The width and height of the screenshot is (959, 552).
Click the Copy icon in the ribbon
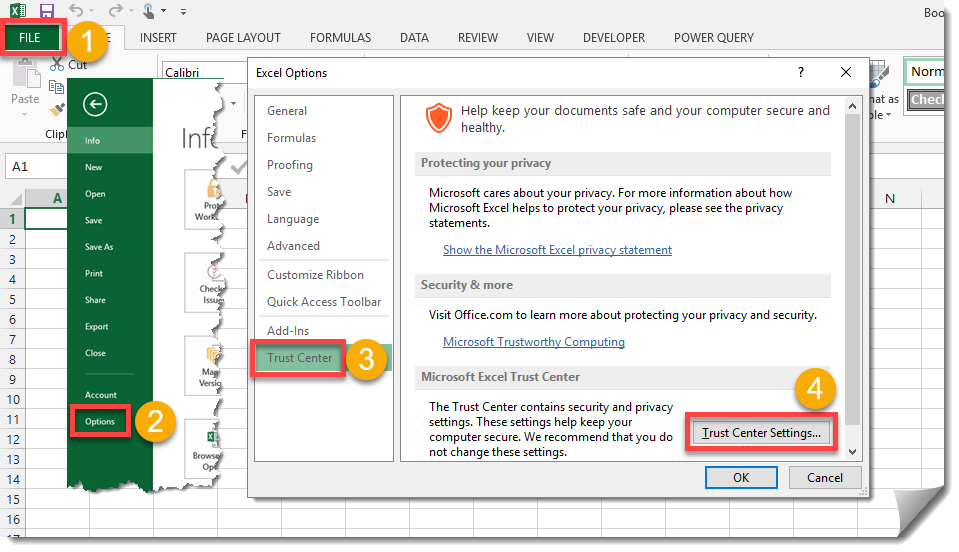pos(56,87)
